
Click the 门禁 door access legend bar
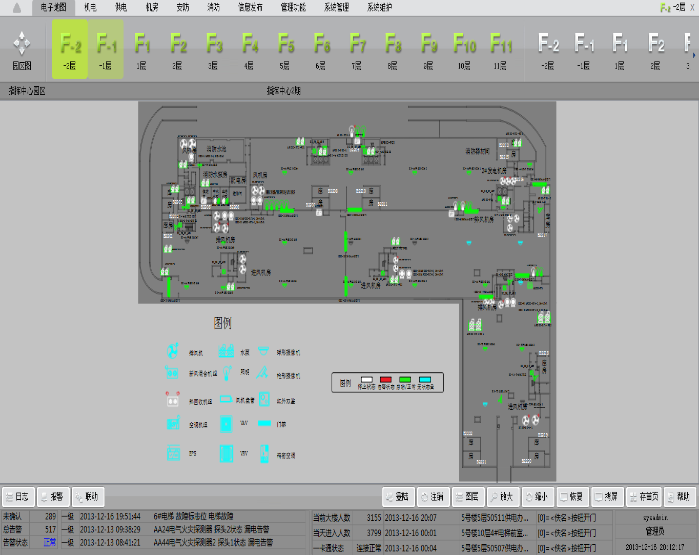coord(264,423)
